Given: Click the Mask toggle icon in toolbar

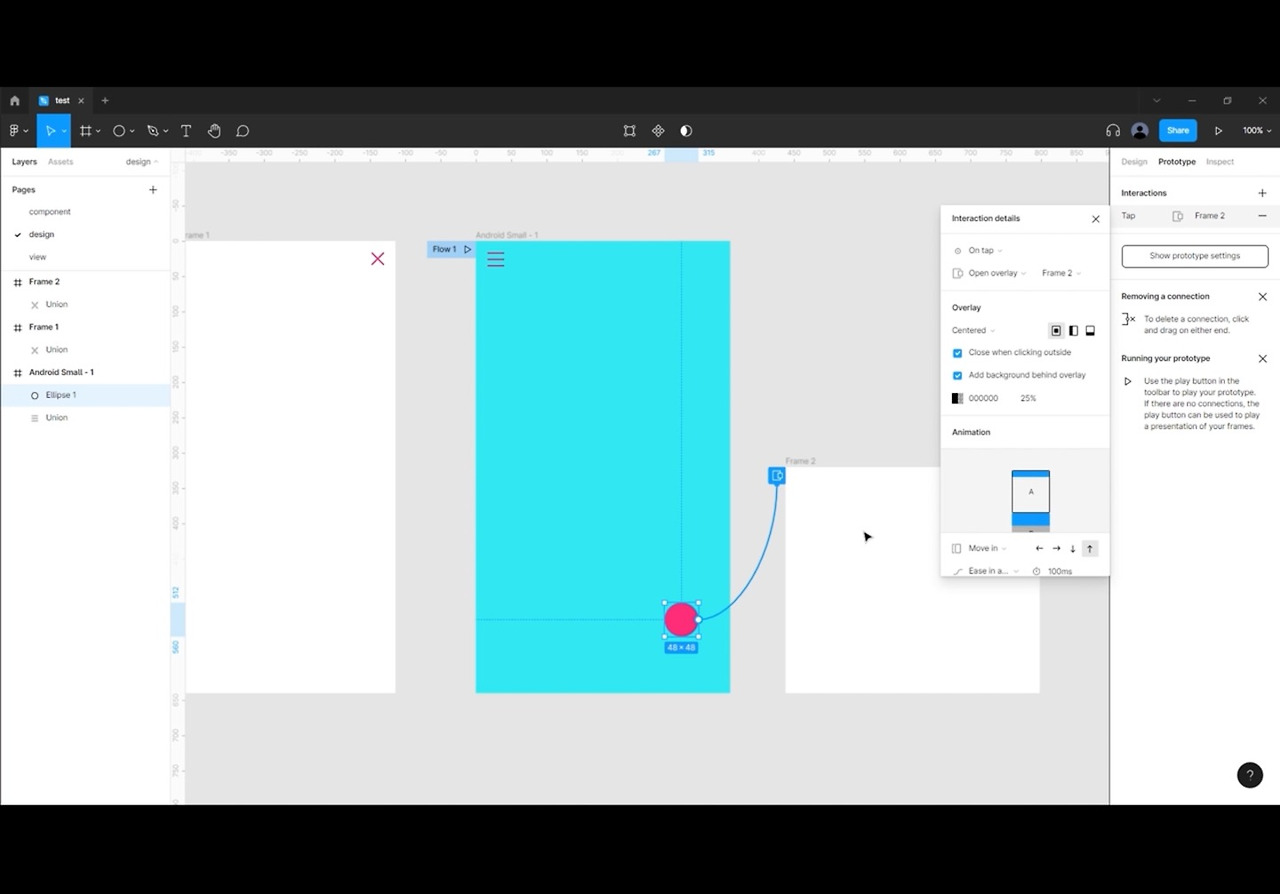Looking at the screenshot, I should coord(686,131).
